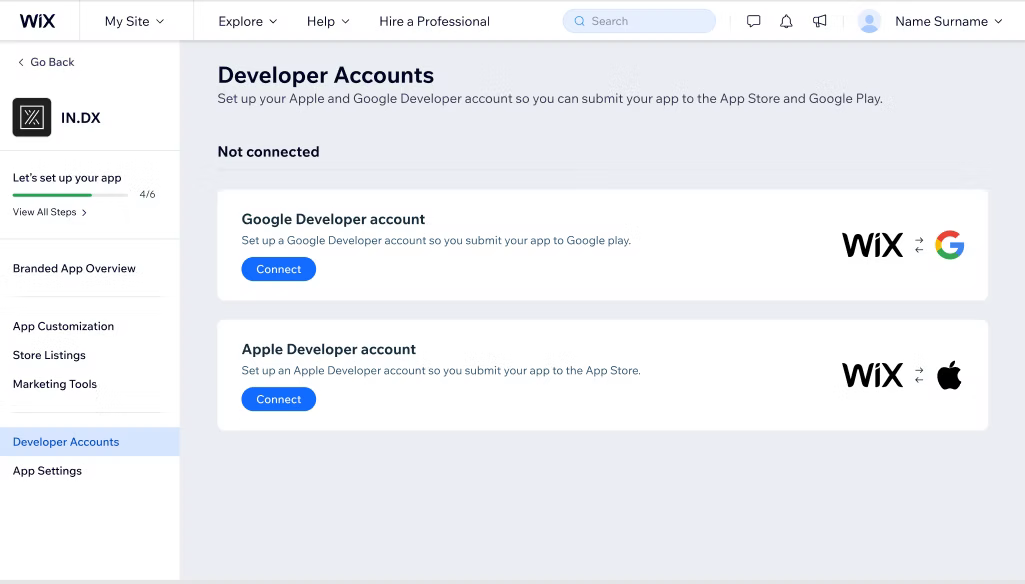The image size is (1025, 584).
Task: Open App Settings in sidebar
Action: 47,471
